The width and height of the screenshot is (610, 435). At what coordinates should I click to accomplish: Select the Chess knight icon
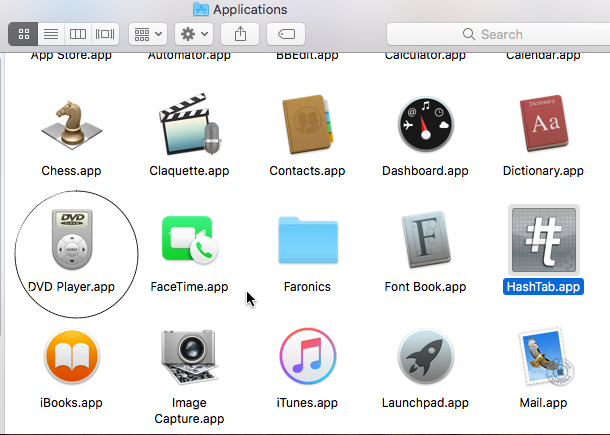point(72,125)
